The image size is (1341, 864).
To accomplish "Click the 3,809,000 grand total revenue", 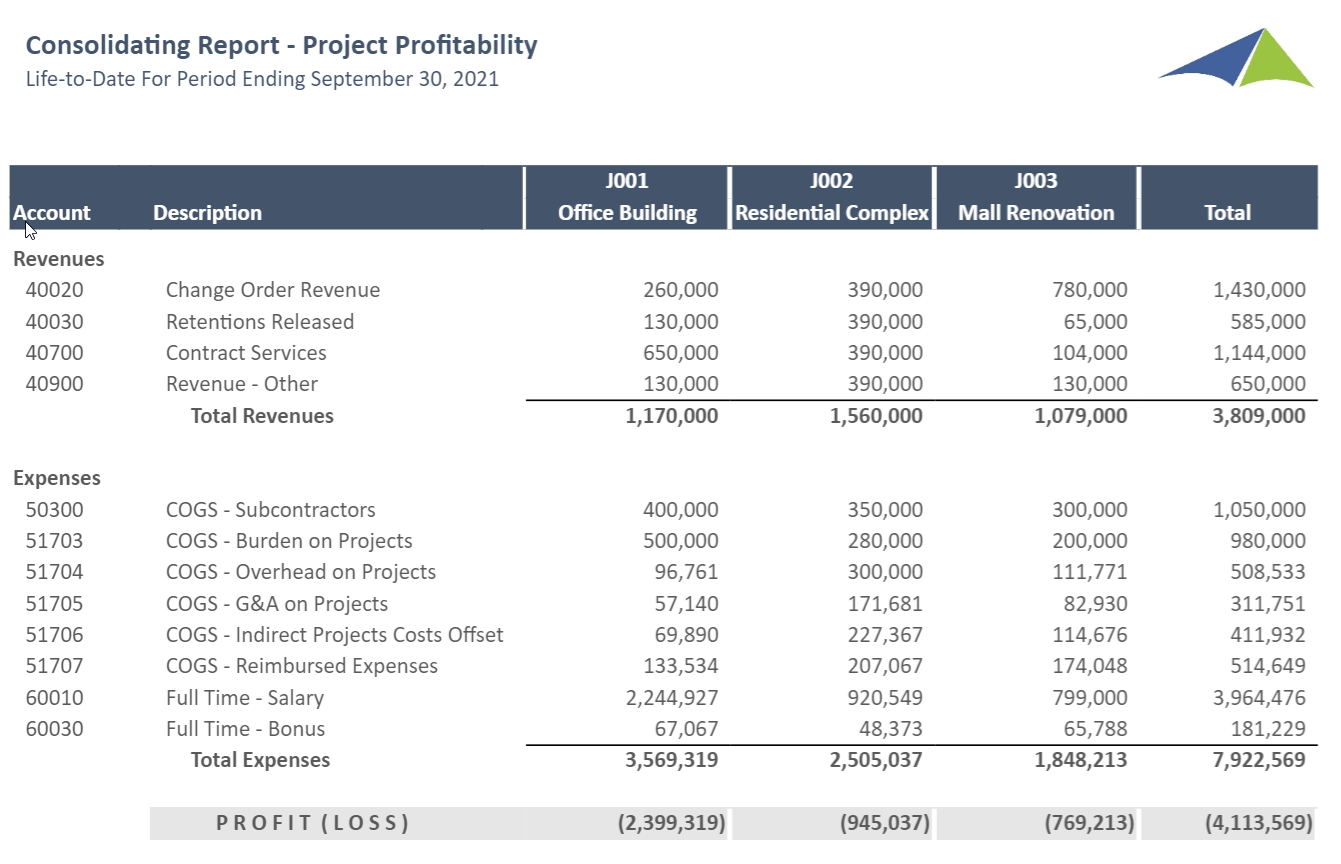I will [1259, 416].
